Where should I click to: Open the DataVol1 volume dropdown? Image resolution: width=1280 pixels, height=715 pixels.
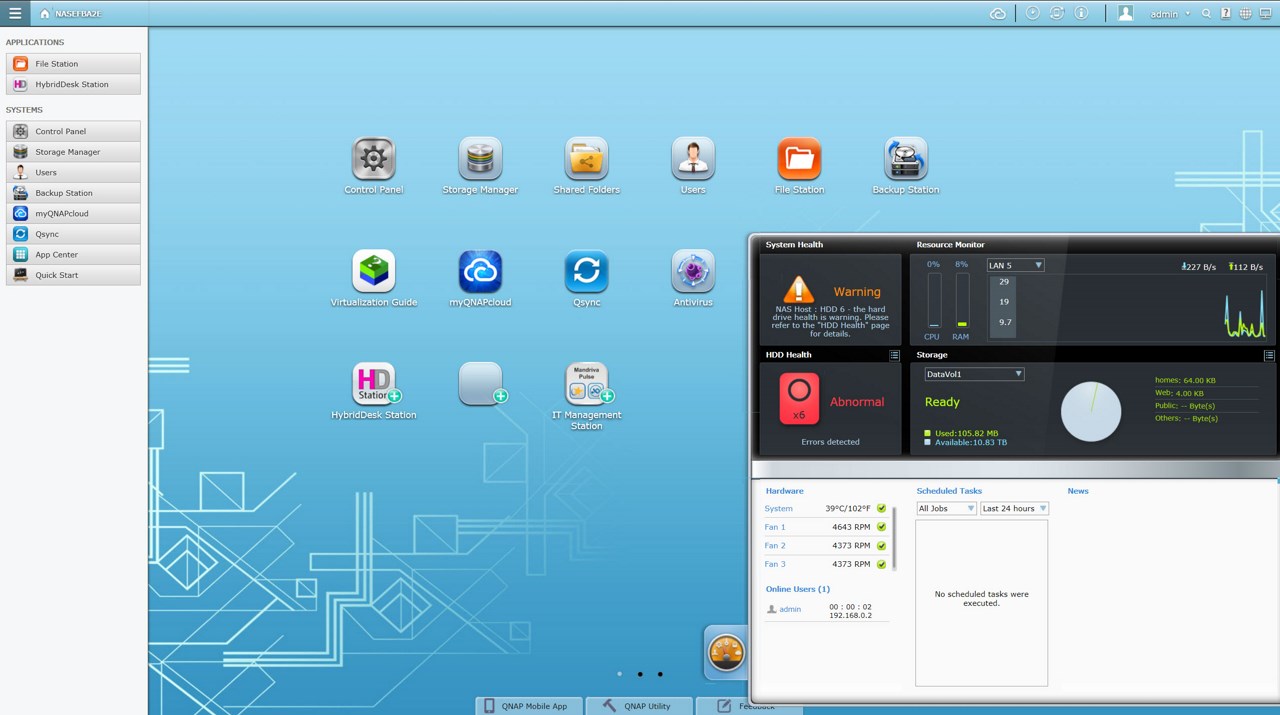coord(974,374)
